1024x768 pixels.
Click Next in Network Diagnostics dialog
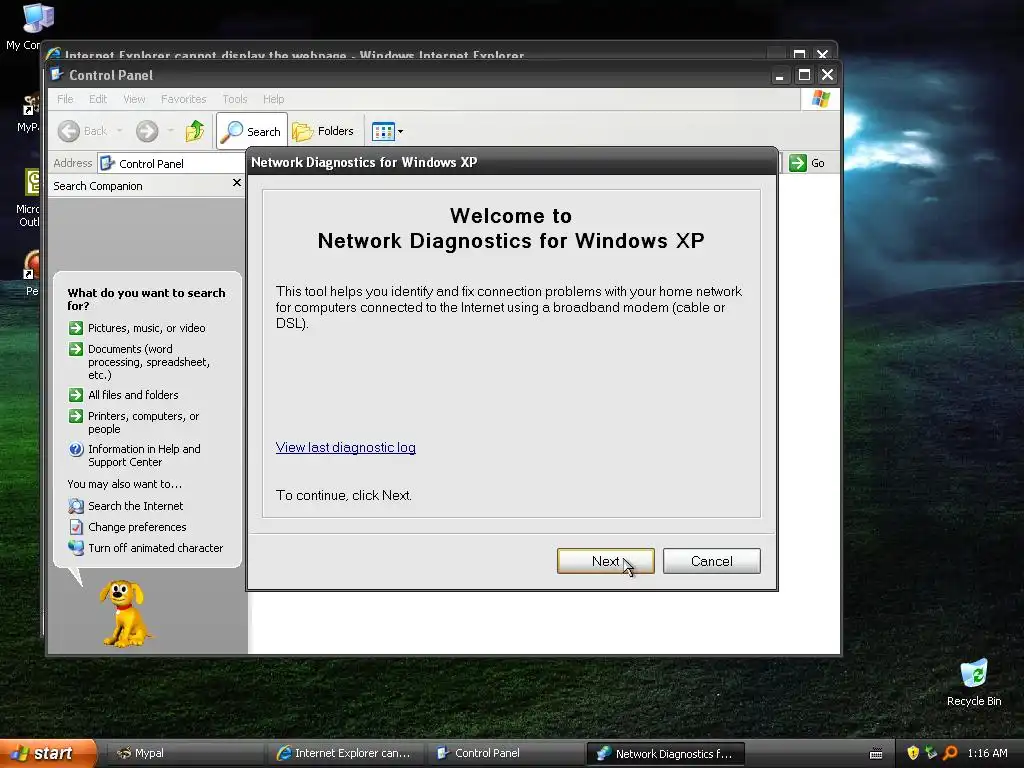pos(605,561)
